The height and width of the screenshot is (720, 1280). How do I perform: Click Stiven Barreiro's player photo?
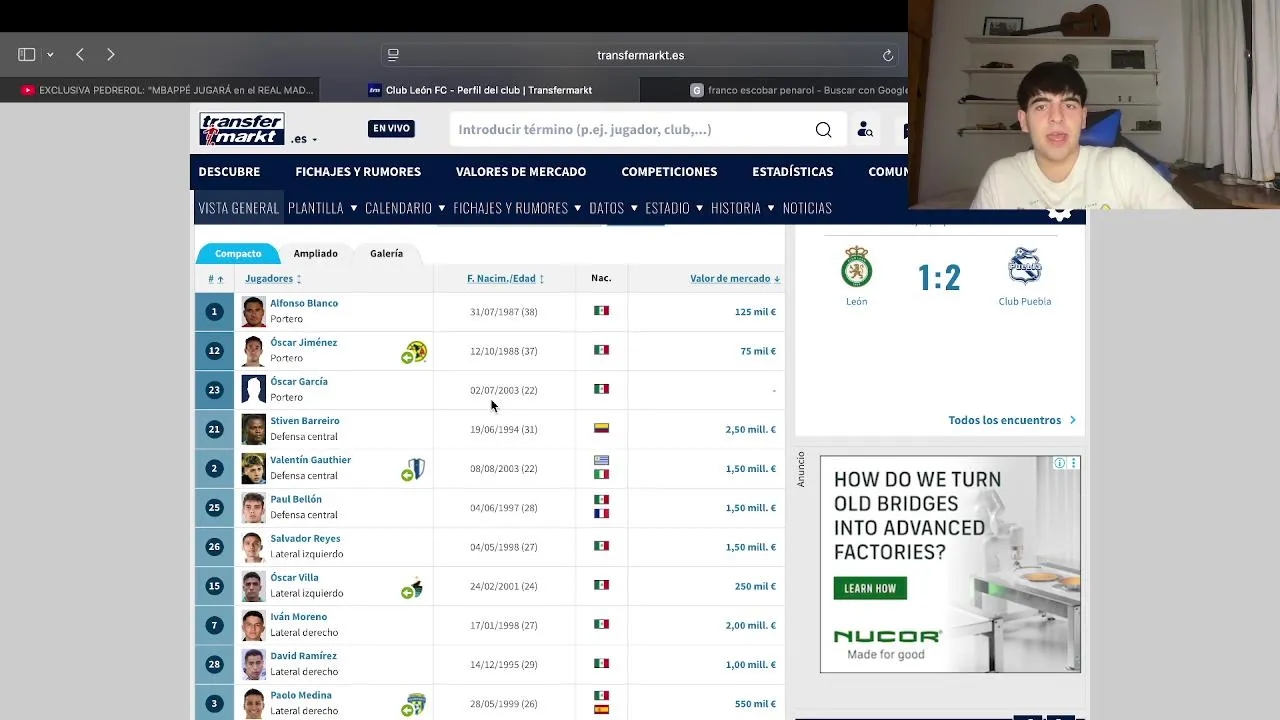coord(253,429)
